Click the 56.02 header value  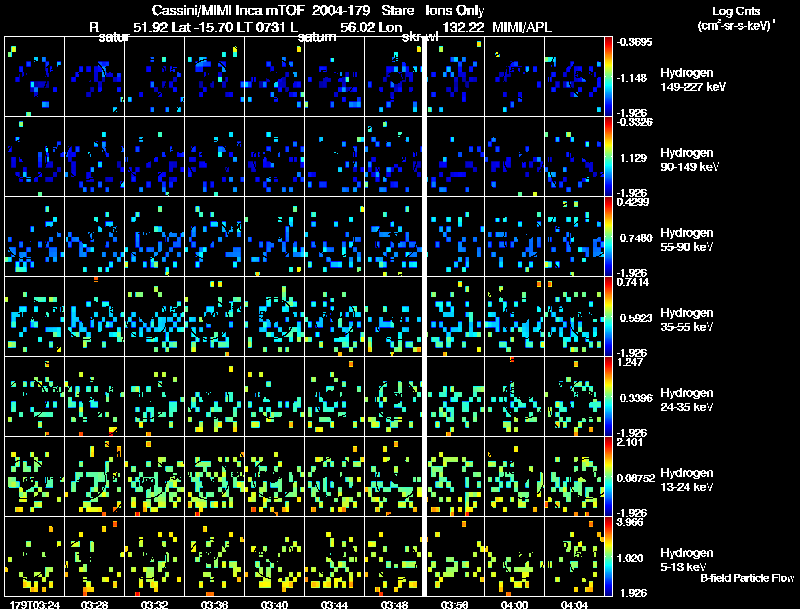click(x=357, y=27)
